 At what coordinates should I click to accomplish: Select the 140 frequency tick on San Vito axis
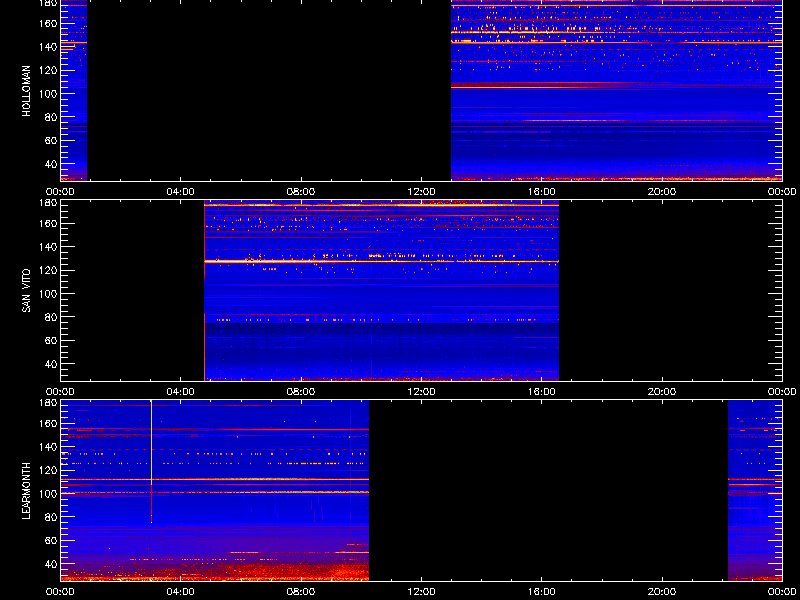tap(48, 247)
